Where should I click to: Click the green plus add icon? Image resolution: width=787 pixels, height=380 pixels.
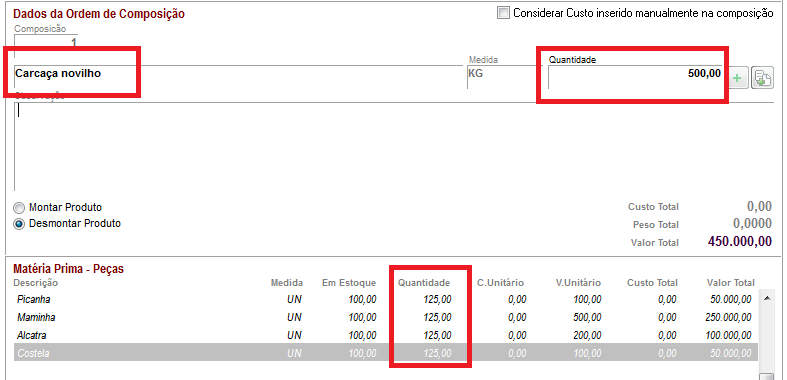point(737,79)
